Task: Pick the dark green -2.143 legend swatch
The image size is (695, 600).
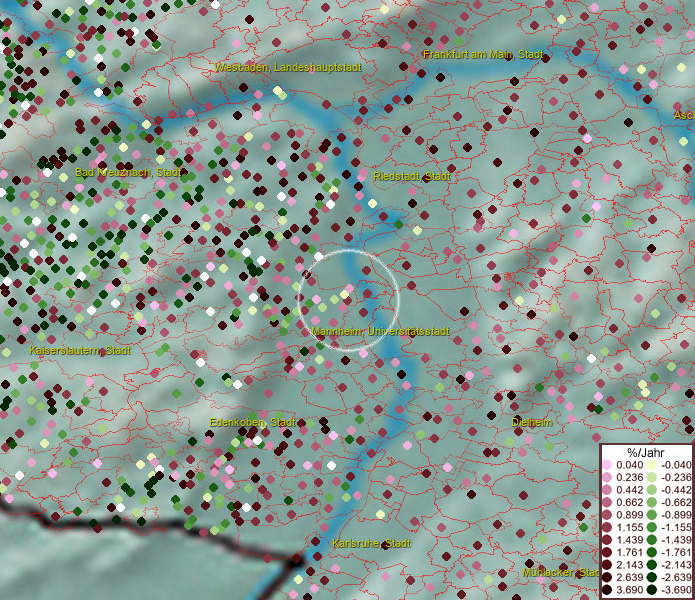Action: 652,565
